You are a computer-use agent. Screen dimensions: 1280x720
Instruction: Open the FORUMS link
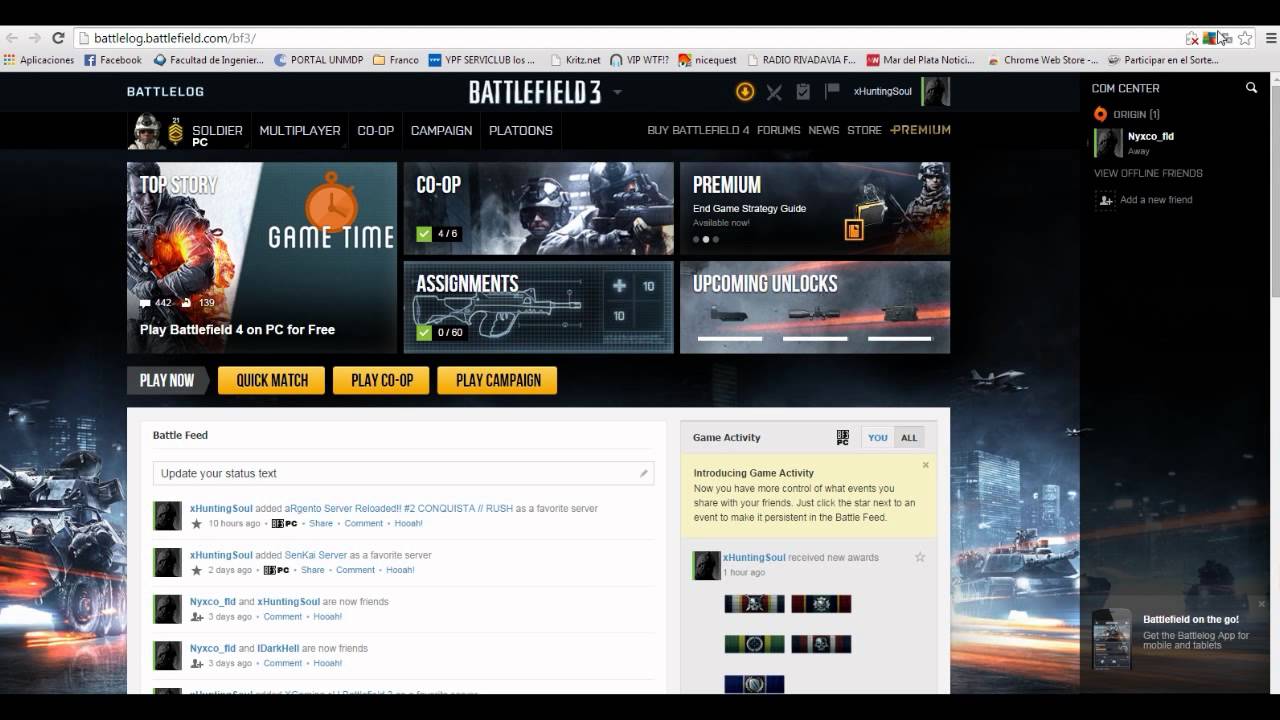[x=778, y=130]
